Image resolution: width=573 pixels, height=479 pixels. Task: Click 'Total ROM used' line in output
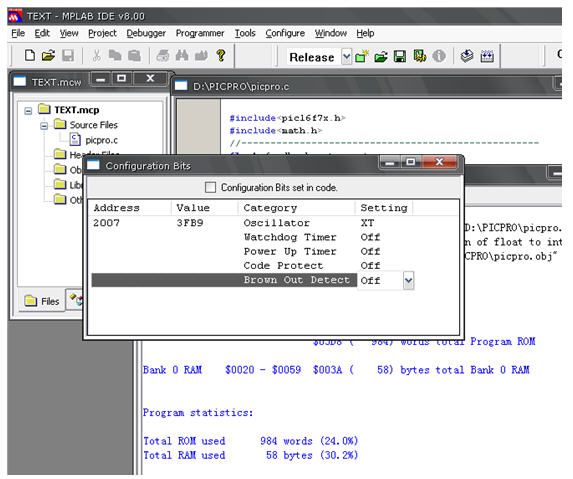pos(250,441)
